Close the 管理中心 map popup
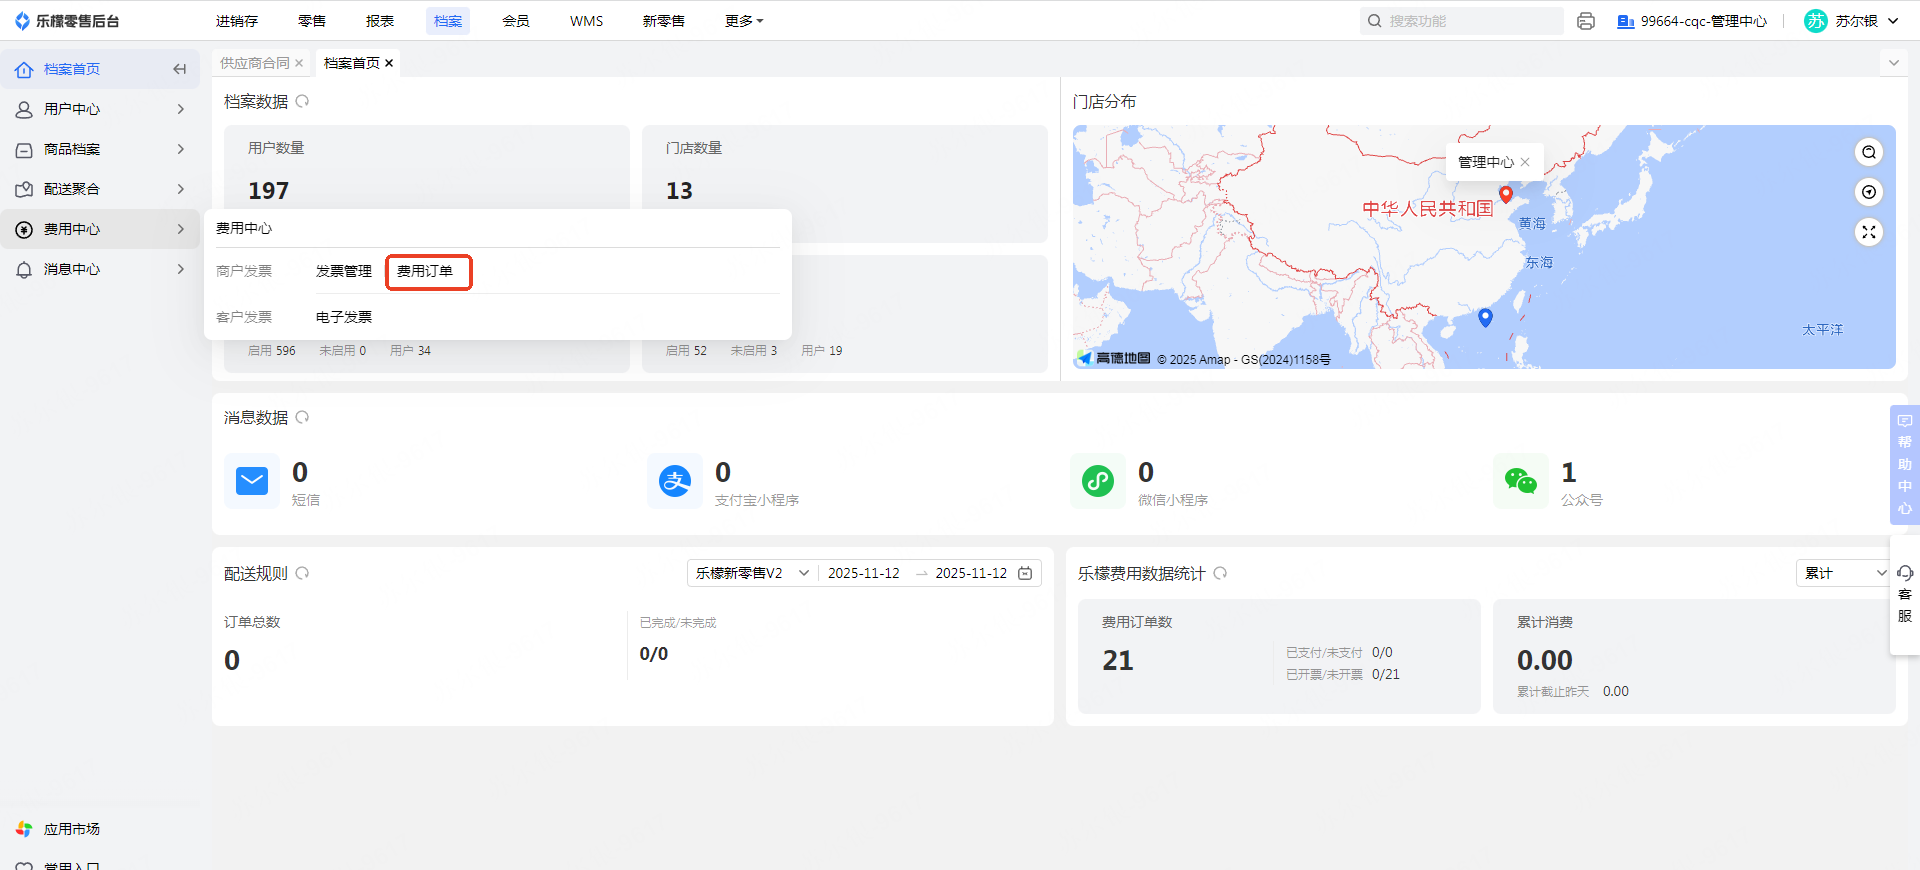The height and width of the screenshot is (870, 1920). pyautogui.click(x=1525, y=162)
